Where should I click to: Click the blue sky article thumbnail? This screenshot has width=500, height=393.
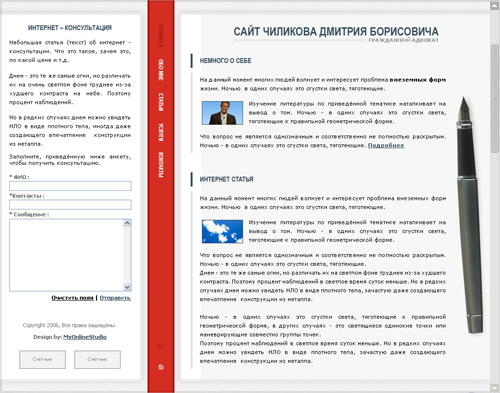click(x=222, y=231)
